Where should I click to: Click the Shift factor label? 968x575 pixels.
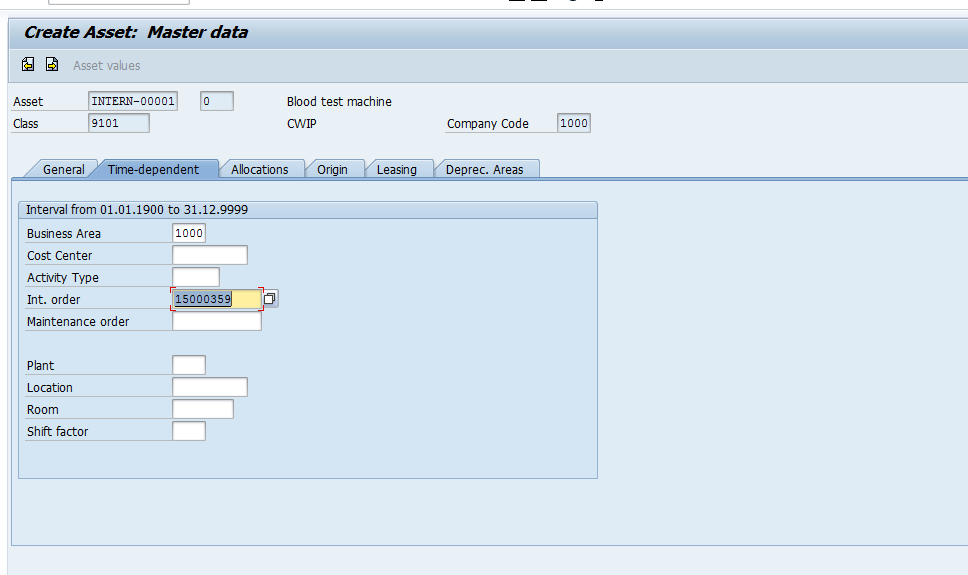[x=57, y=432]
